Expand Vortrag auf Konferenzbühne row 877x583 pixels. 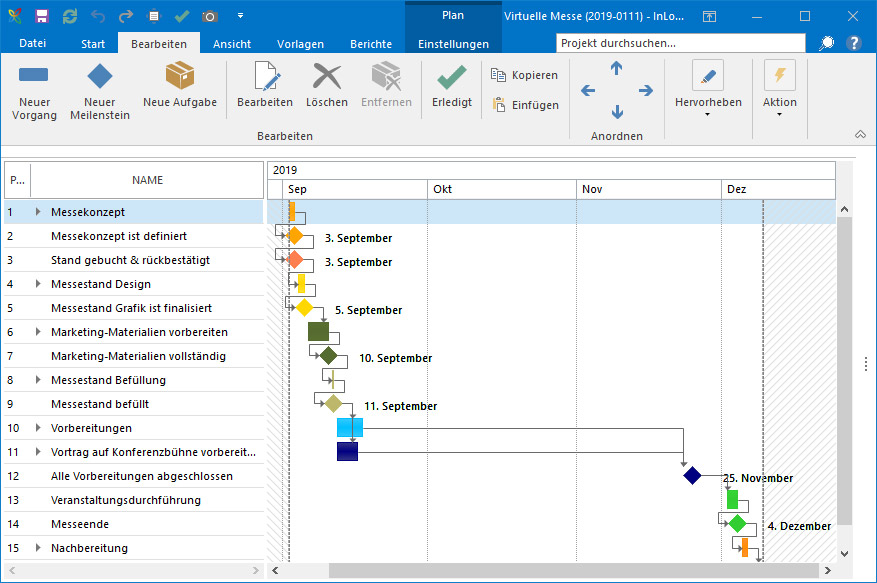point(37,452)
